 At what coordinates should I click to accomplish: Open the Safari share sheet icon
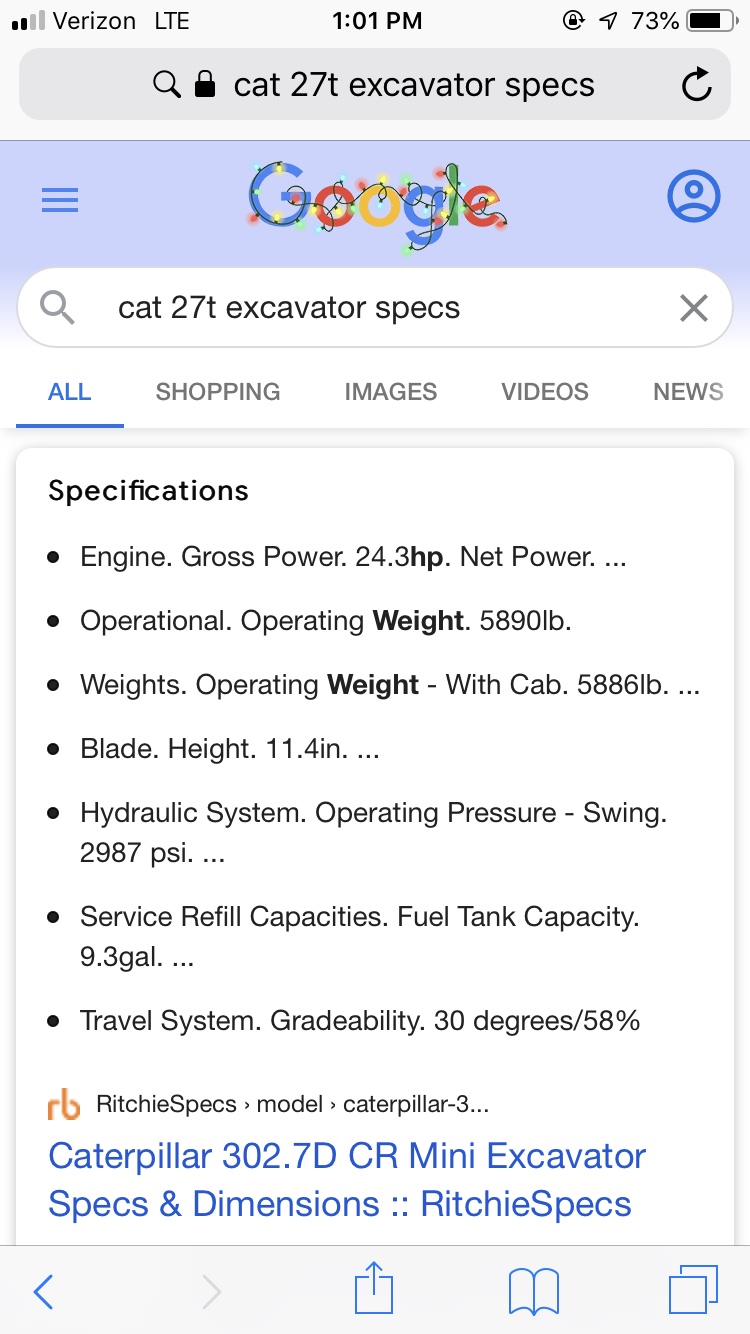tap(375, 1288)
